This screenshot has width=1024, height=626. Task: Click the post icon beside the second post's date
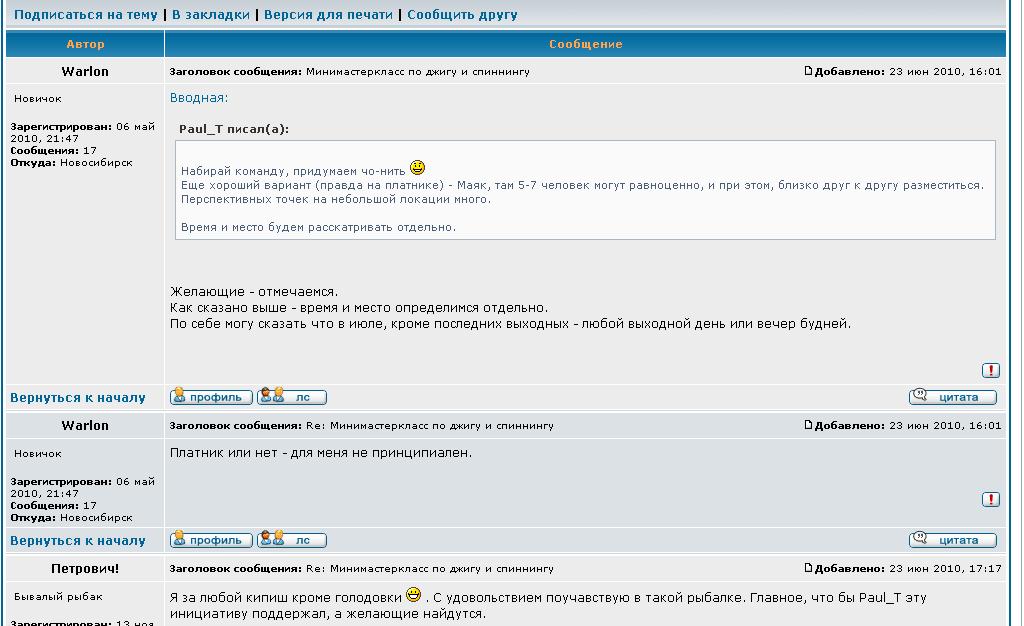(x=809, y=426)
